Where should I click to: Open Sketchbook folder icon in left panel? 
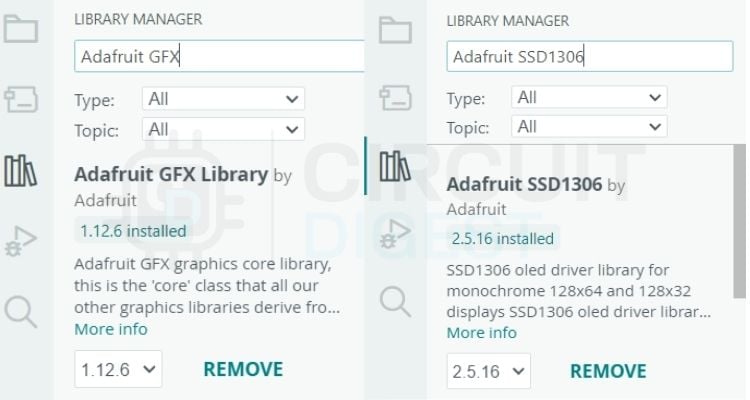coord(21,29)
